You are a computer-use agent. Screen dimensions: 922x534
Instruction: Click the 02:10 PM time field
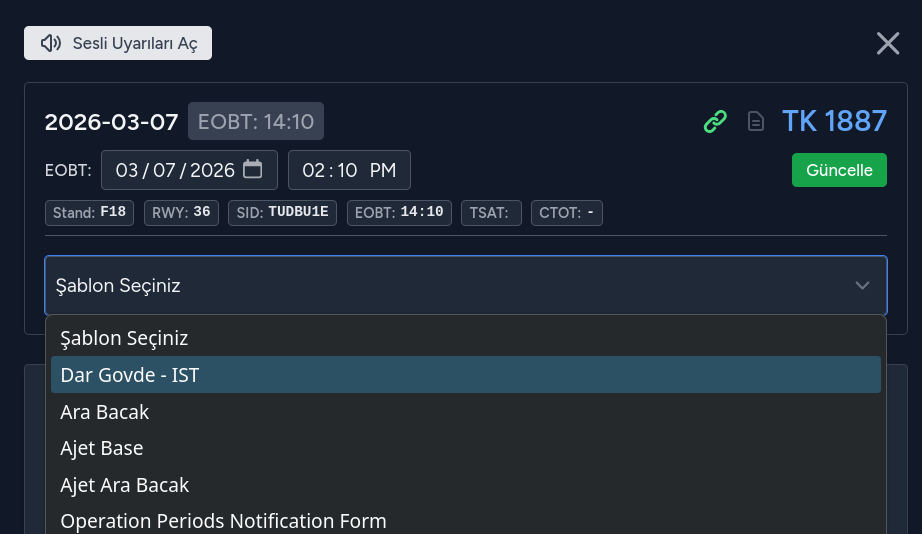click(x=349, y=170)
